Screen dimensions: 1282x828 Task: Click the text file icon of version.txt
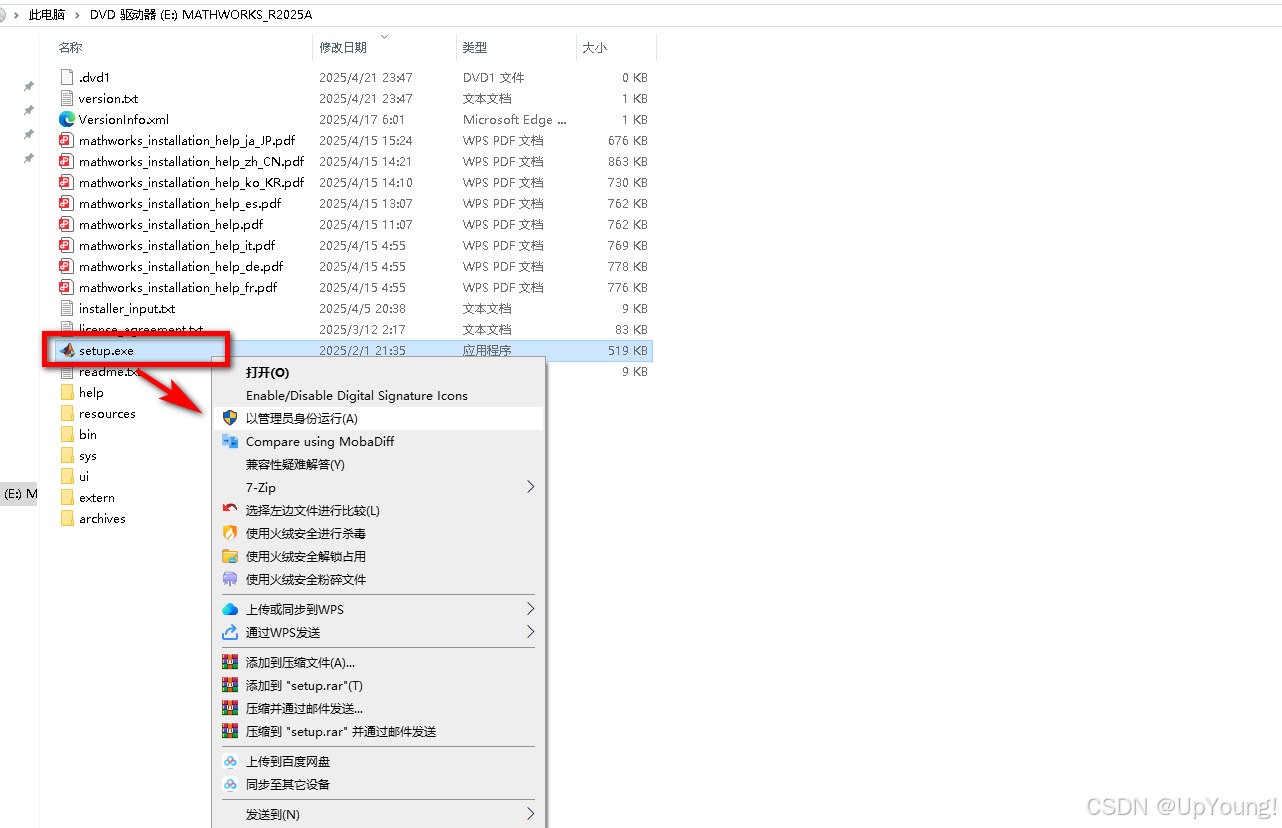point(67,98)
